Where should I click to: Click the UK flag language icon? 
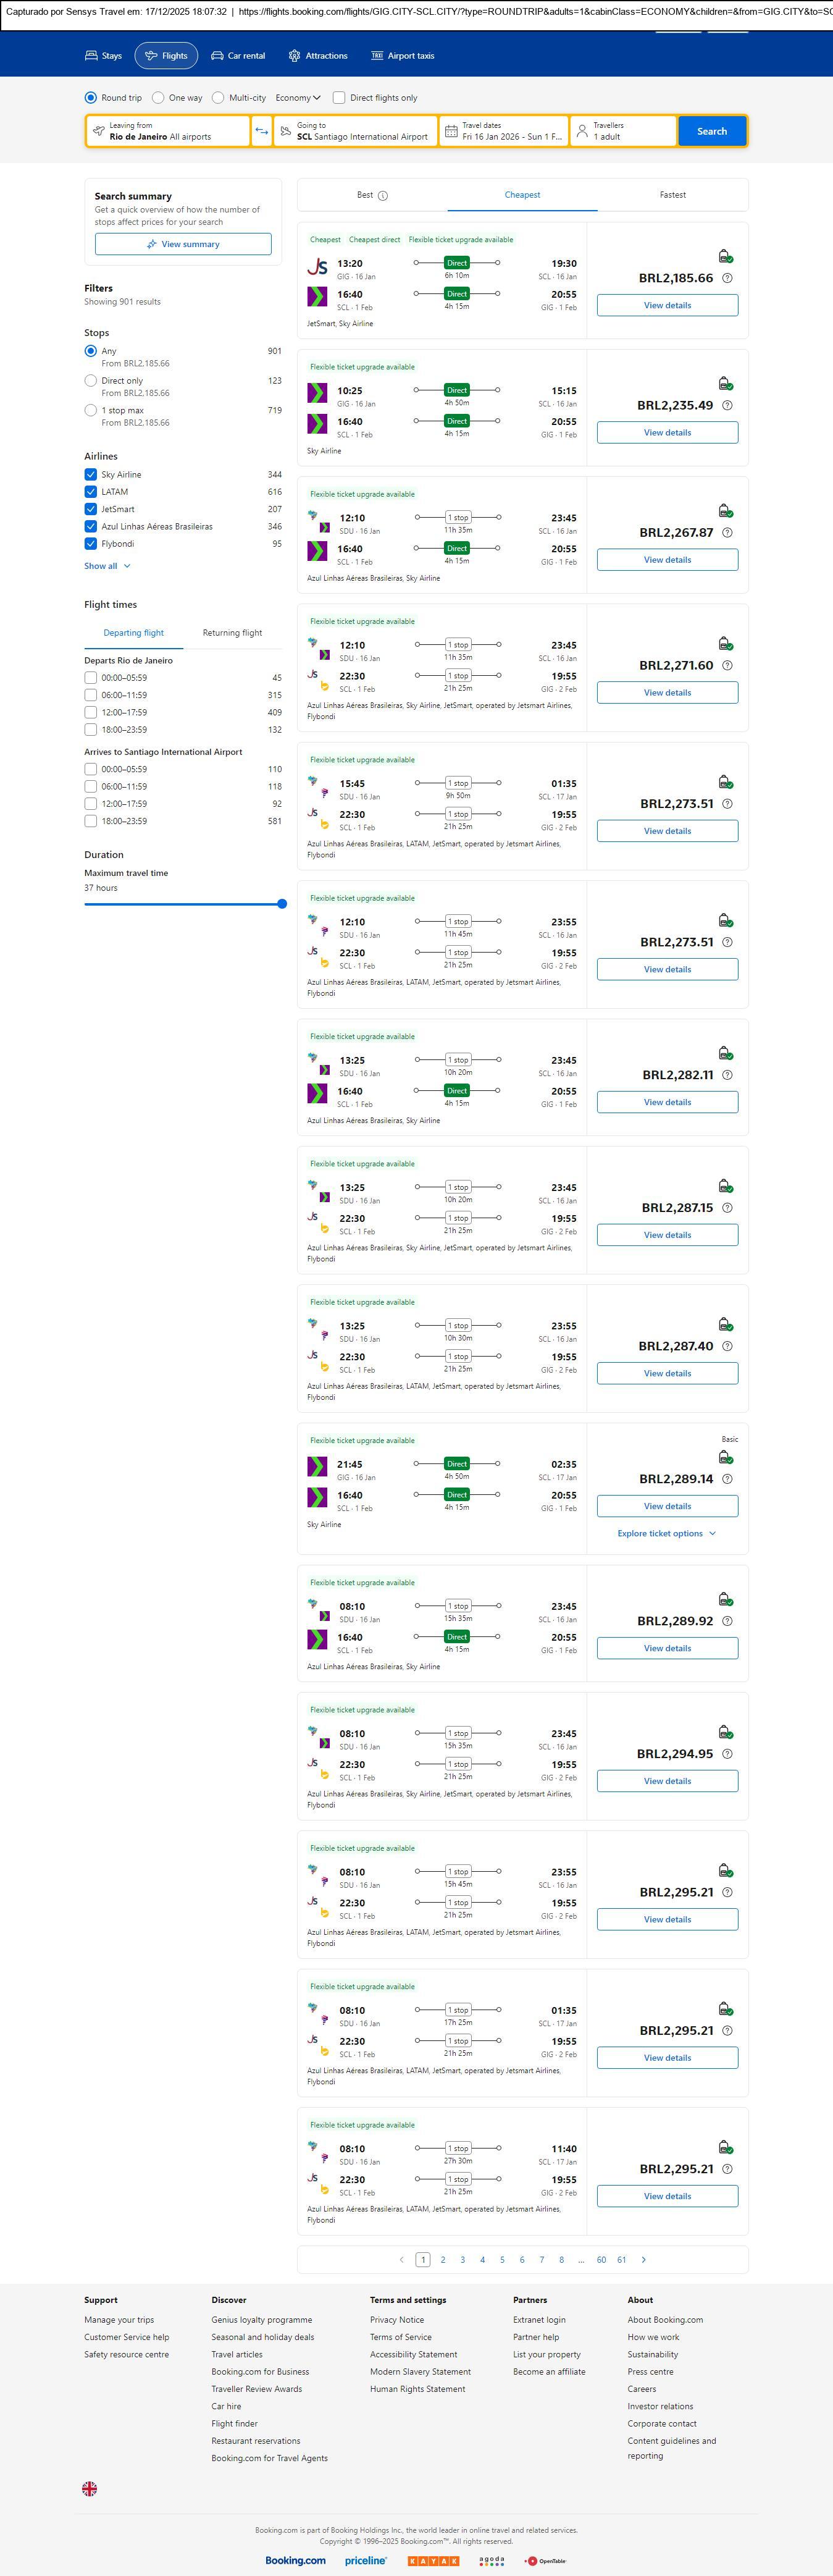90,2488
